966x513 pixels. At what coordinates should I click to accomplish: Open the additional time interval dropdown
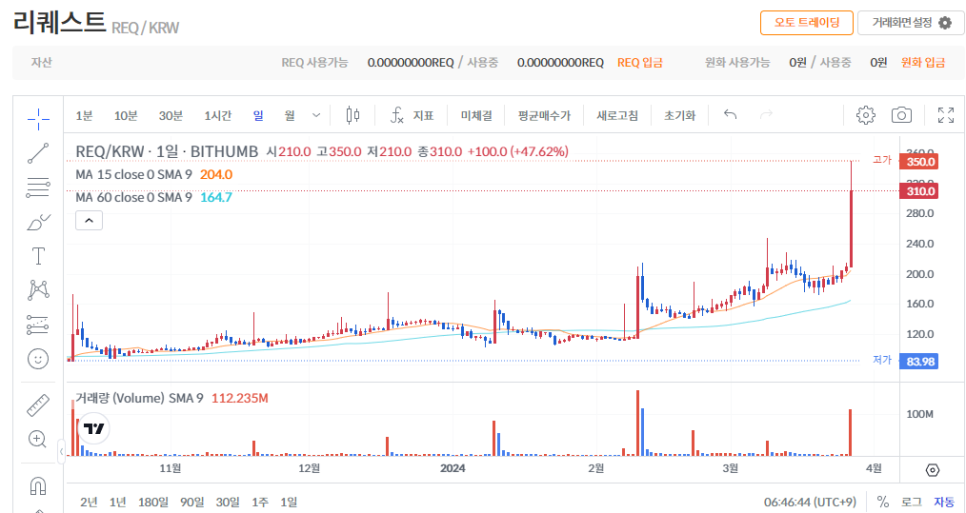coord(317,115)
